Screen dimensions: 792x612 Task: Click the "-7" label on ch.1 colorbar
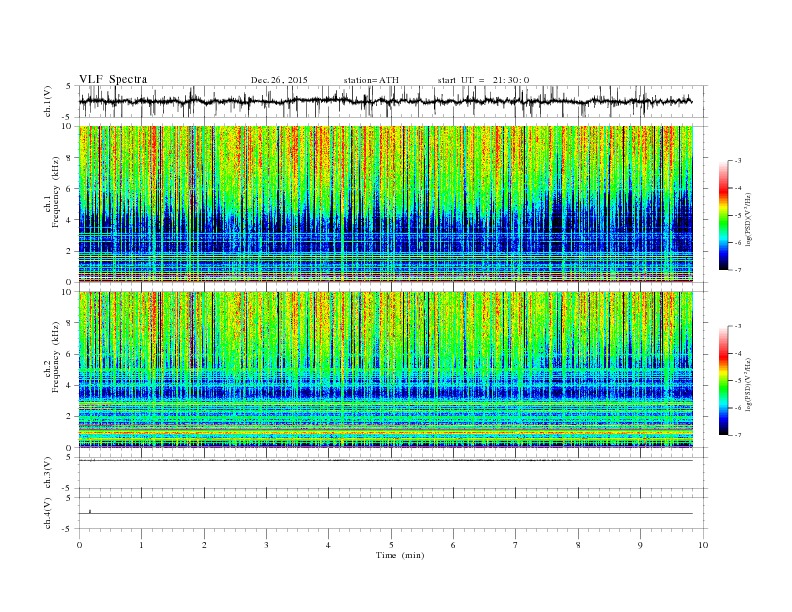(738, 270)
